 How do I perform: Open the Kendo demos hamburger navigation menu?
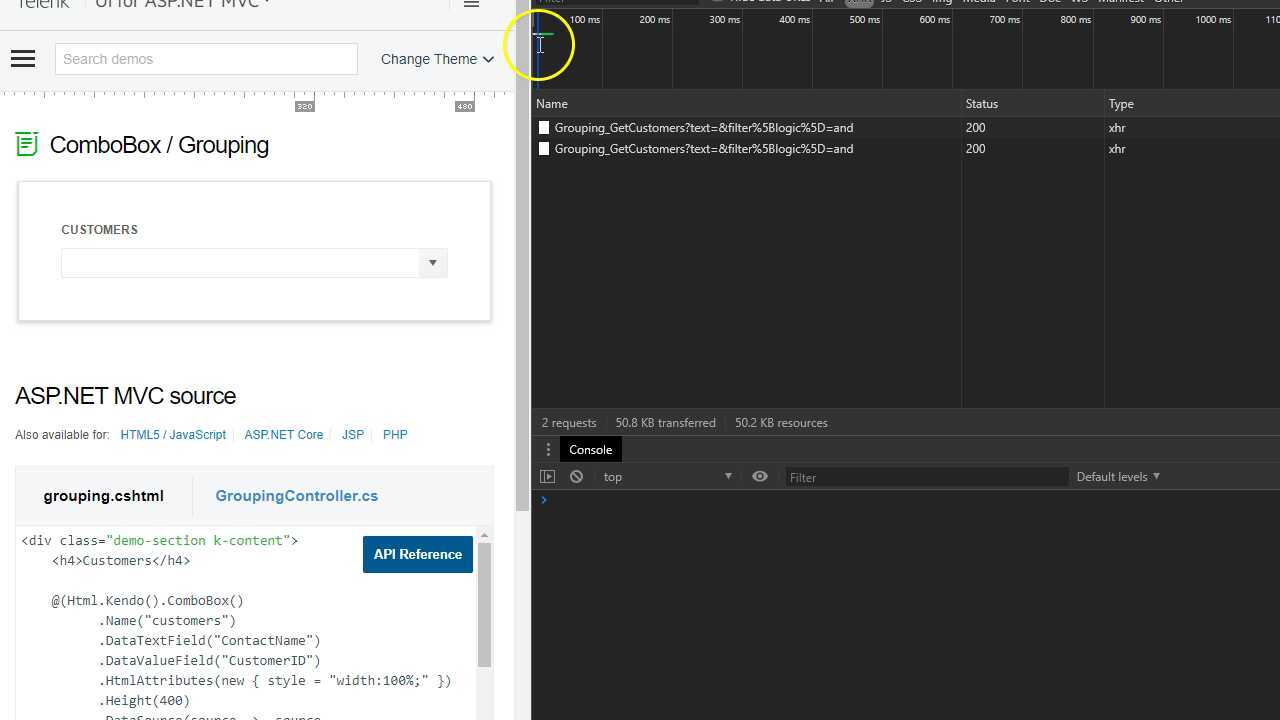[x=22, y=58]
